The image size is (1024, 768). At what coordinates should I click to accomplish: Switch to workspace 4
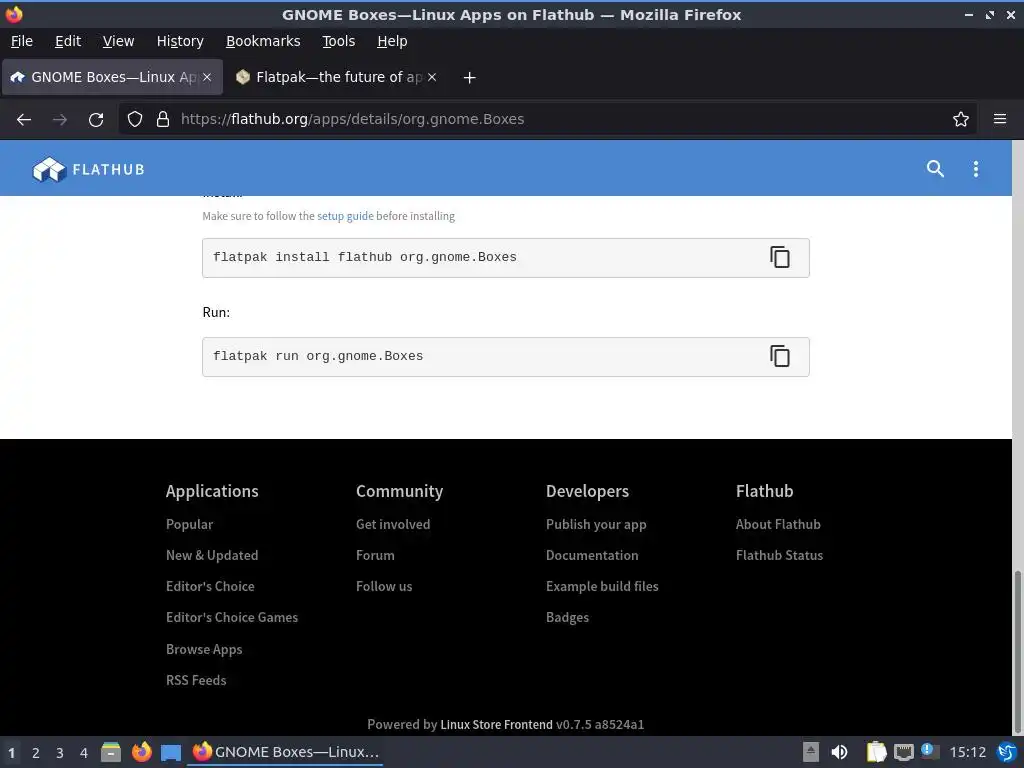(x=84, y=753)
